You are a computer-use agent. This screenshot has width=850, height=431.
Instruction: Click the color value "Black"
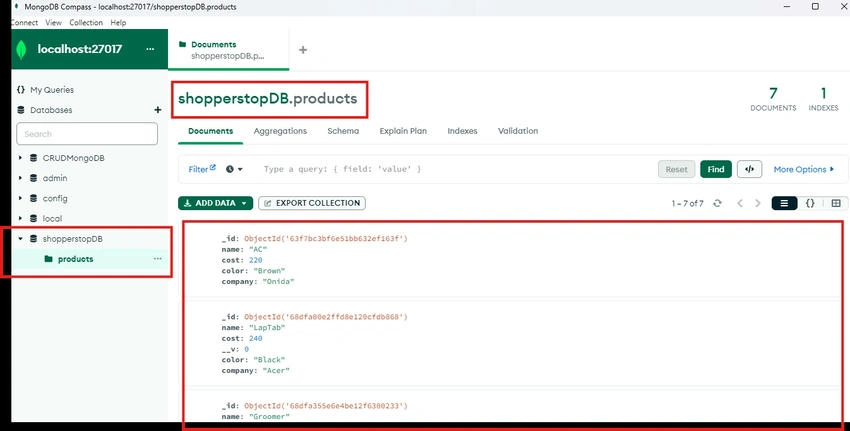269,359
